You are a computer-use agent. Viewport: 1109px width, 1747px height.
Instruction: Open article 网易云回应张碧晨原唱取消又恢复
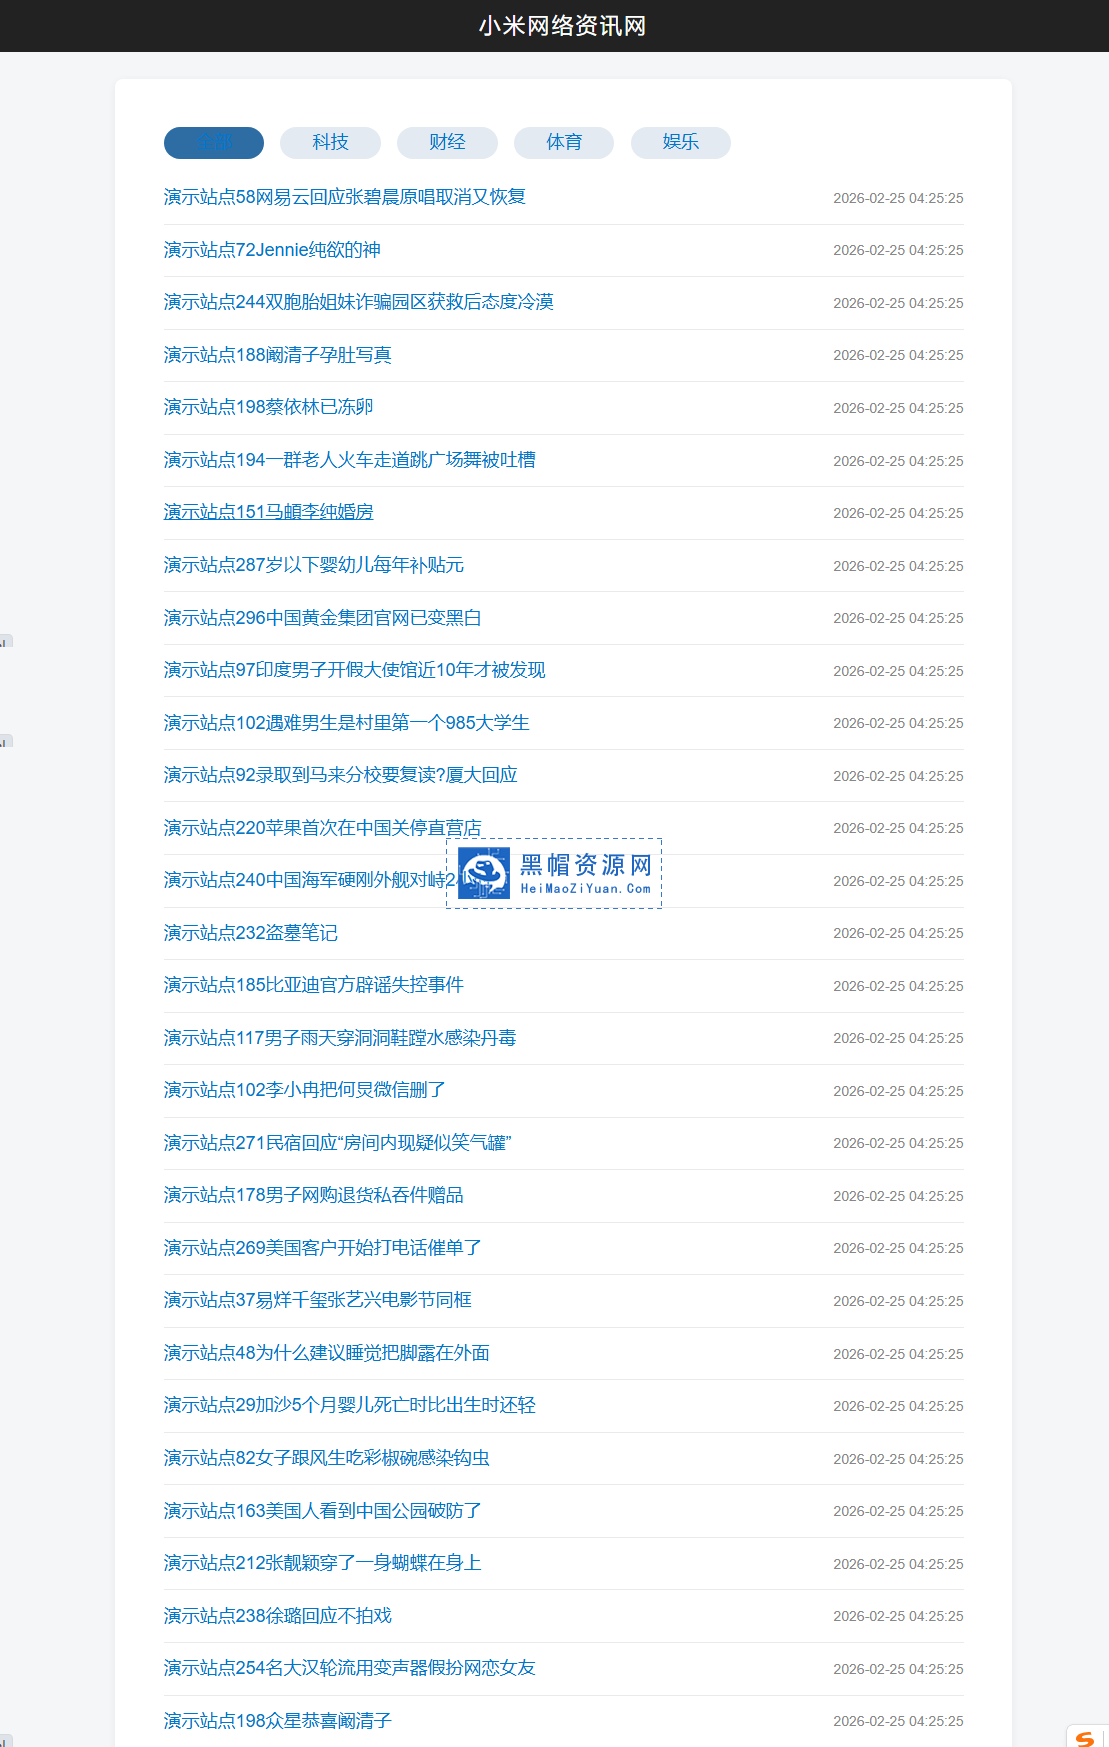pyautogui.click(x=345, y=197)
